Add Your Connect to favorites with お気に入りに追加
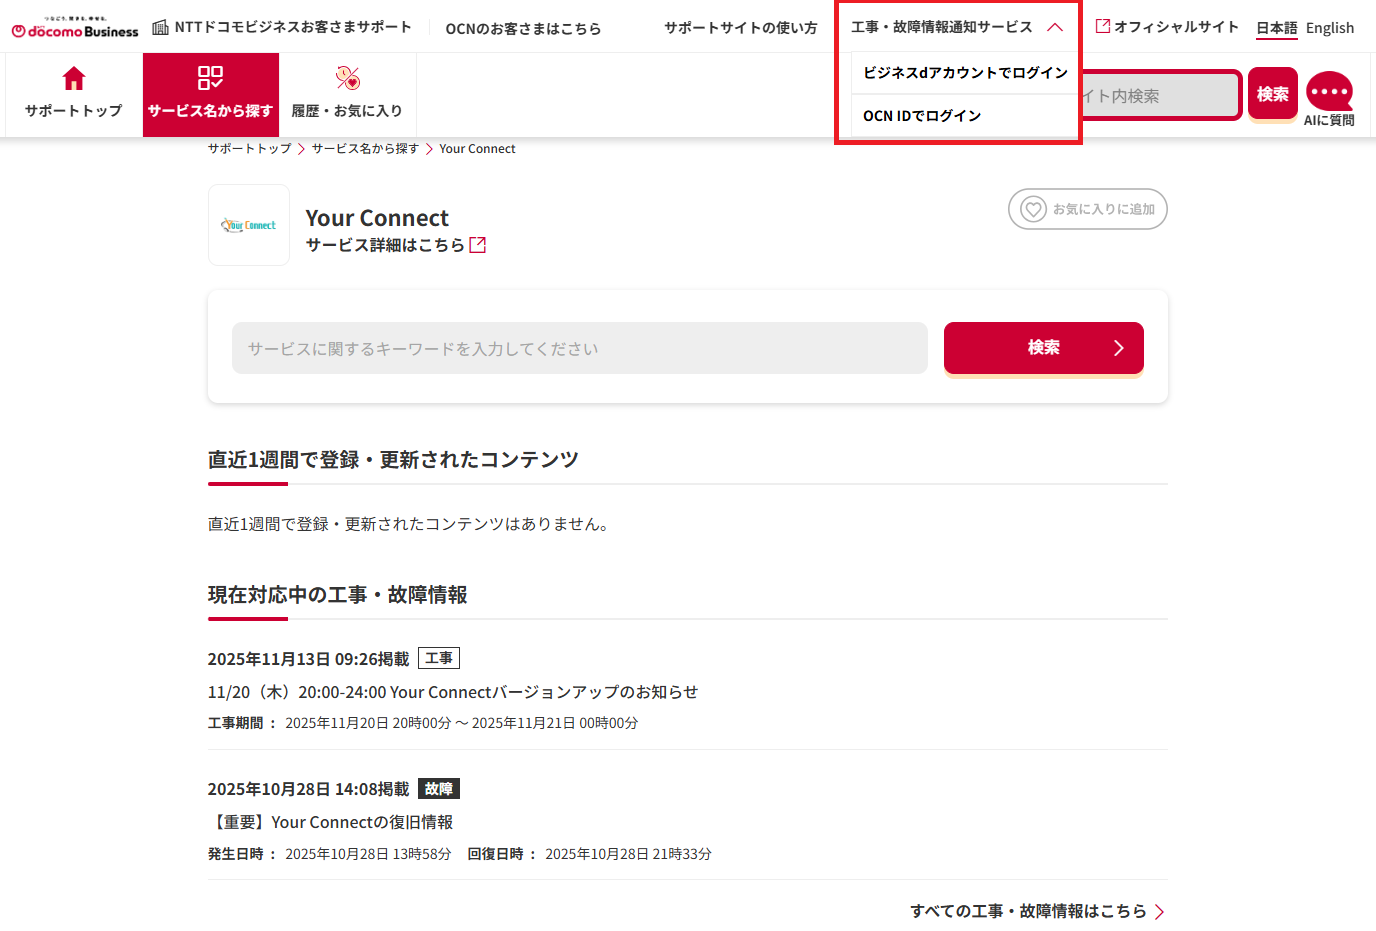 [x=1088, y=209]
